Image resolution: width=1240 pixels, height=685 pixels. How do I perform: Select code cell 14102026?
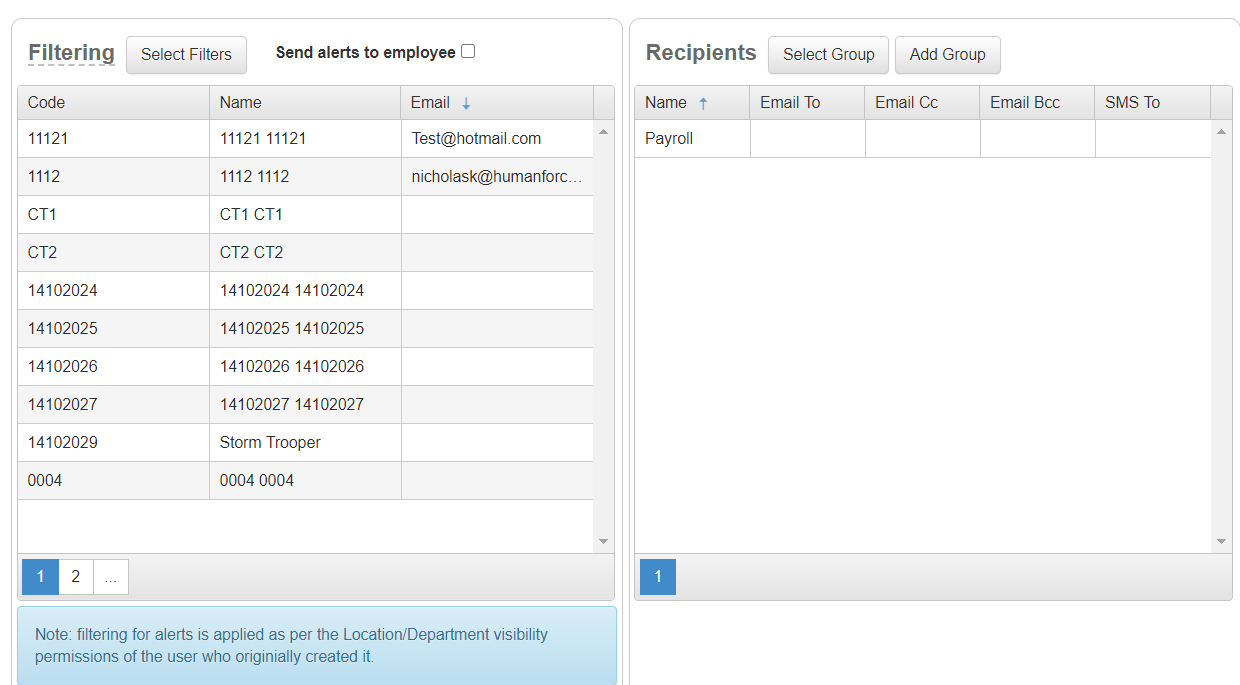click(x=113, y=367)
